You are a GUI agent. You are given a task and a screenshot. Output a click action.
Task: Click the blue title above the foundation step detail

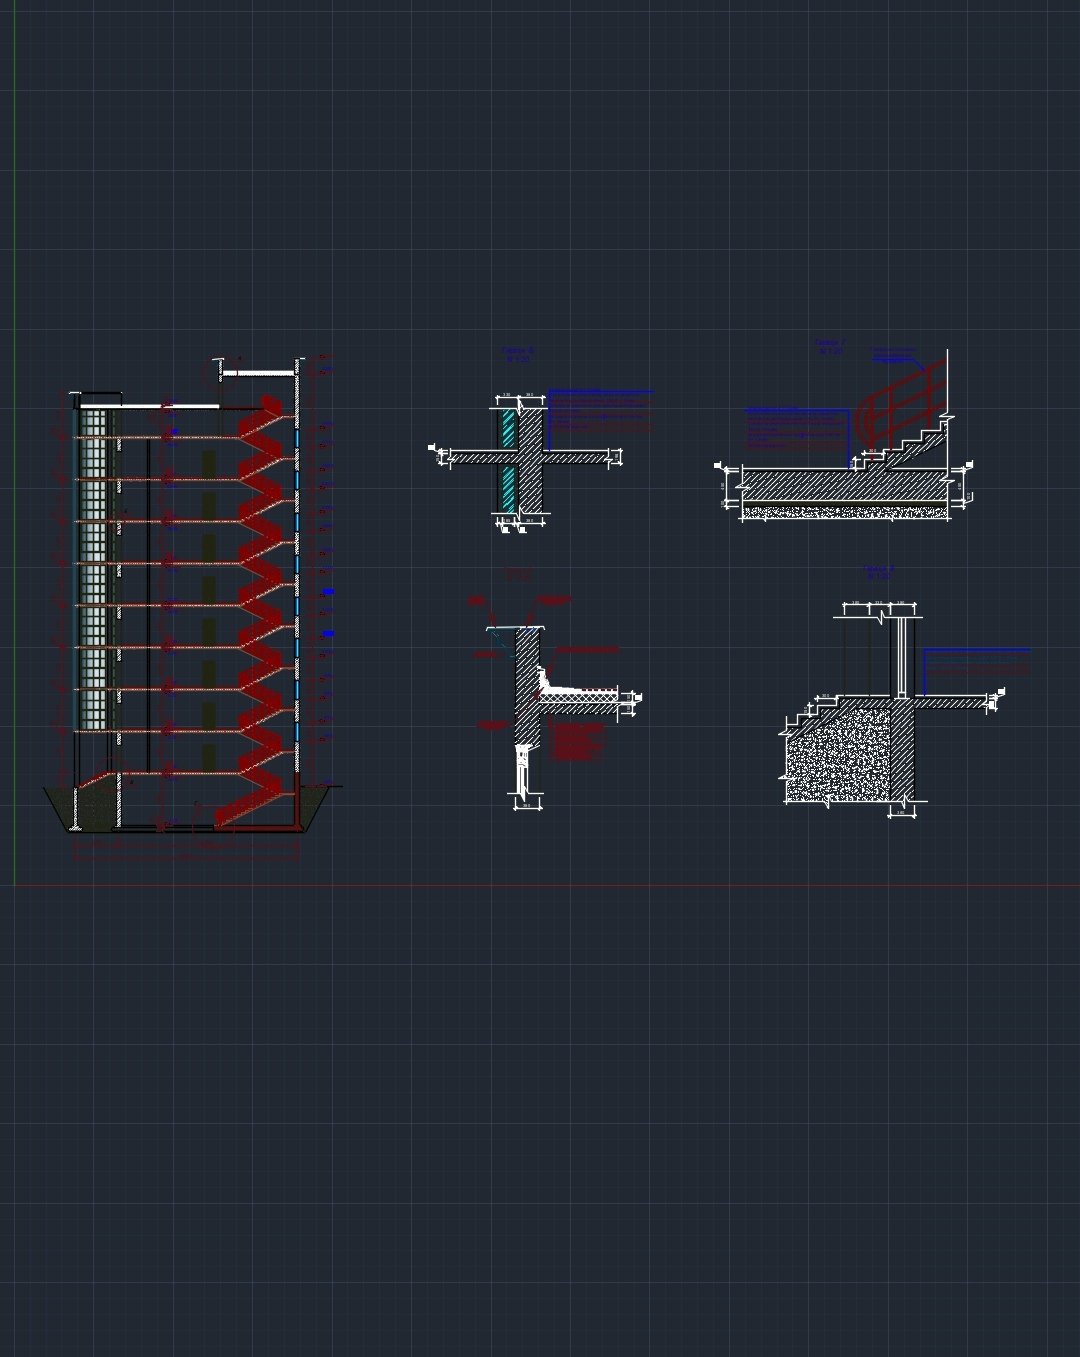click(879, 572)
